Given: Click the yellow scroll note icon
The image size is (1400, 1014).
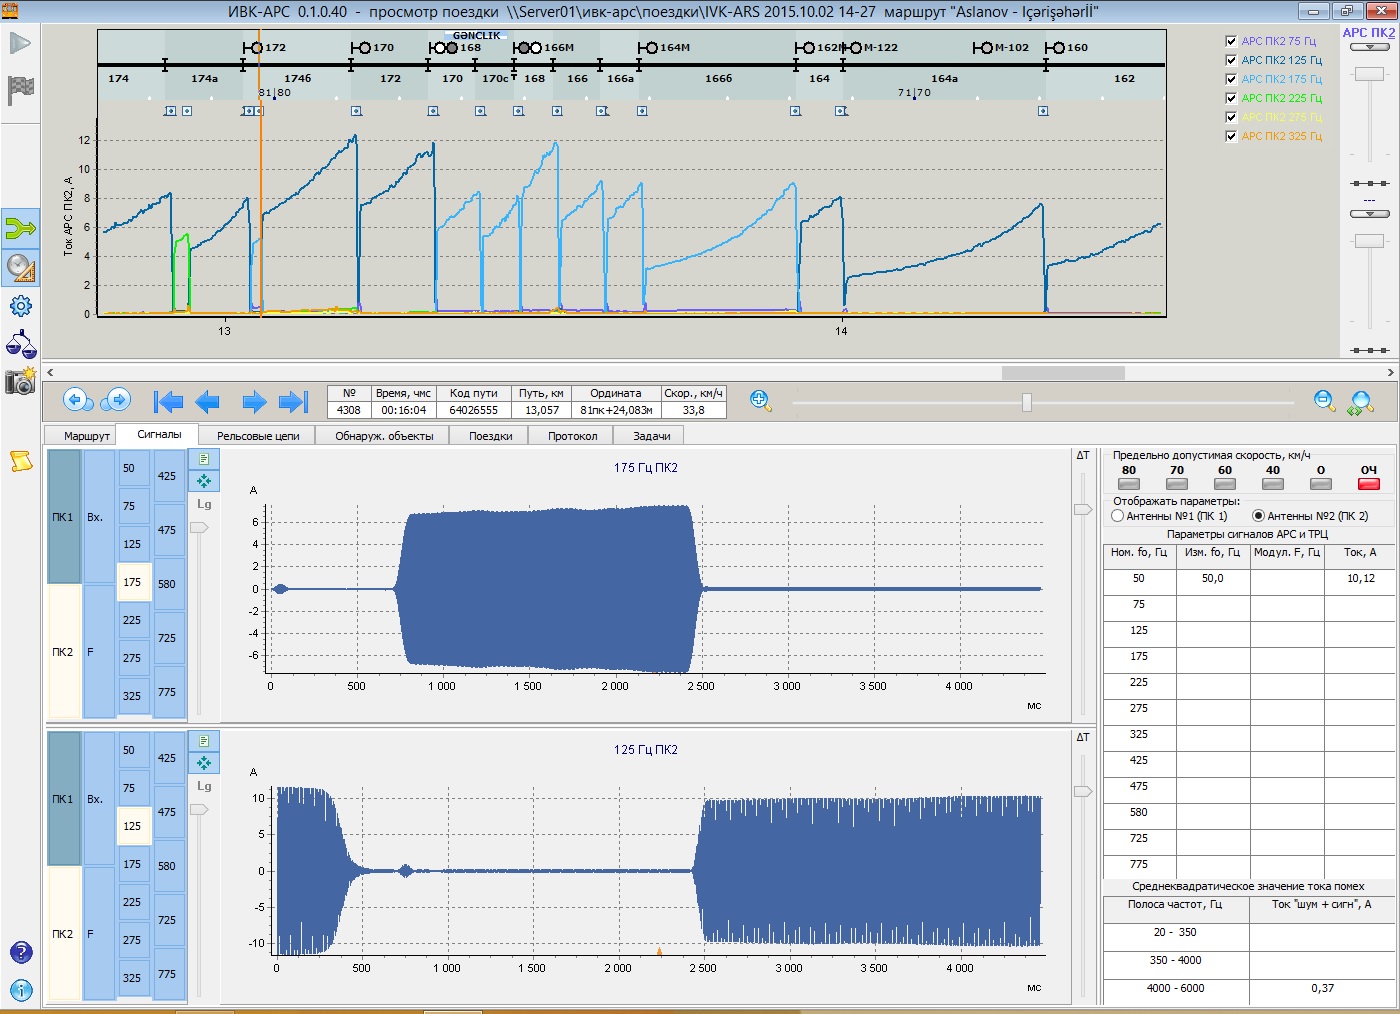Looking at the screenshot, I should point(21,461).
